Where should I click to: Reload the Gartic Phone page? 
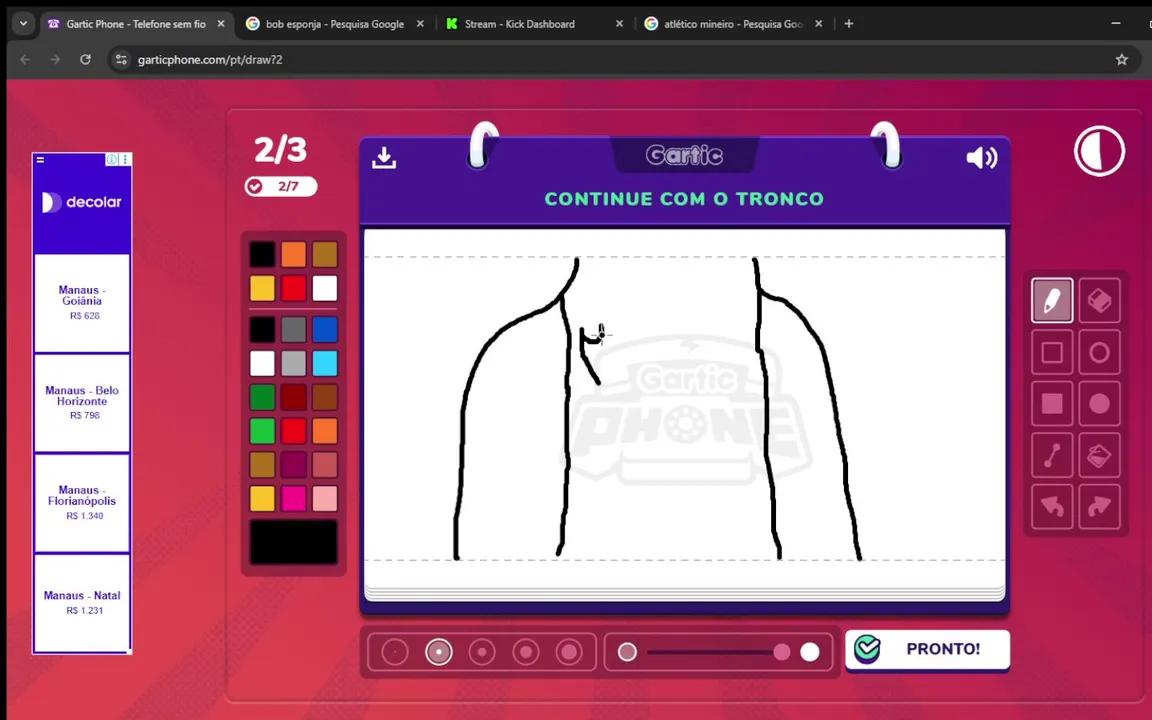pyautogui.click(x=85, y=60)
